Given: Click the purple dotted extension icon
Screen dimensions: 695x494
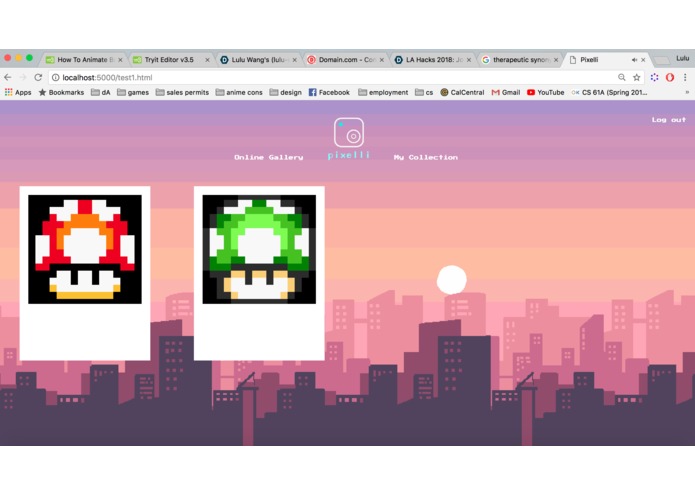Looking at the screenshot, I should (654, 78).
